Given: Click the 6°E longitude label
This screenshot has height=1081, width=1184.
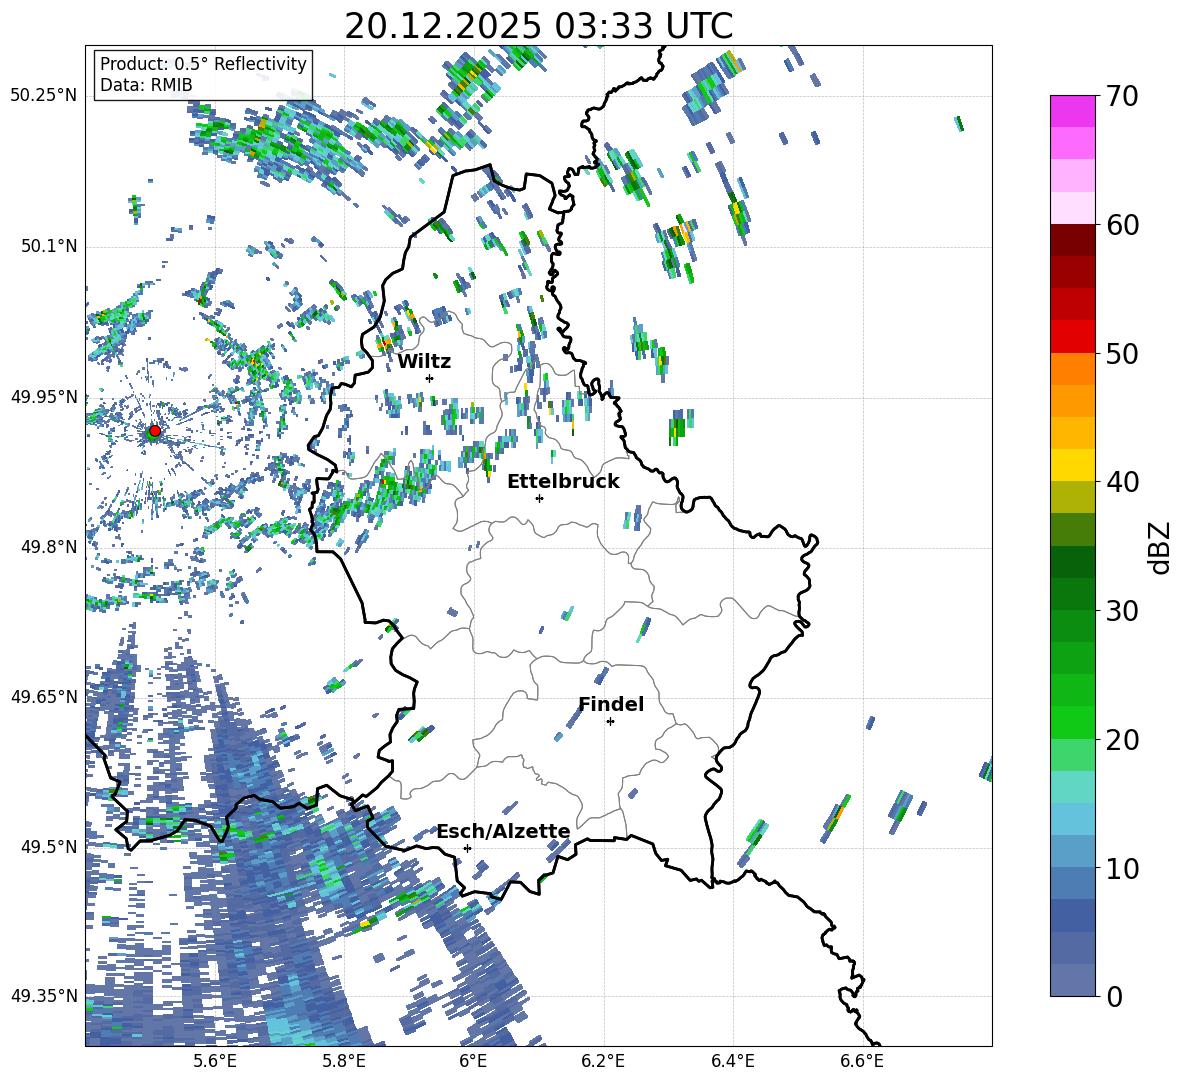Looking at the screenshot, I should (x=473, y=1061).
